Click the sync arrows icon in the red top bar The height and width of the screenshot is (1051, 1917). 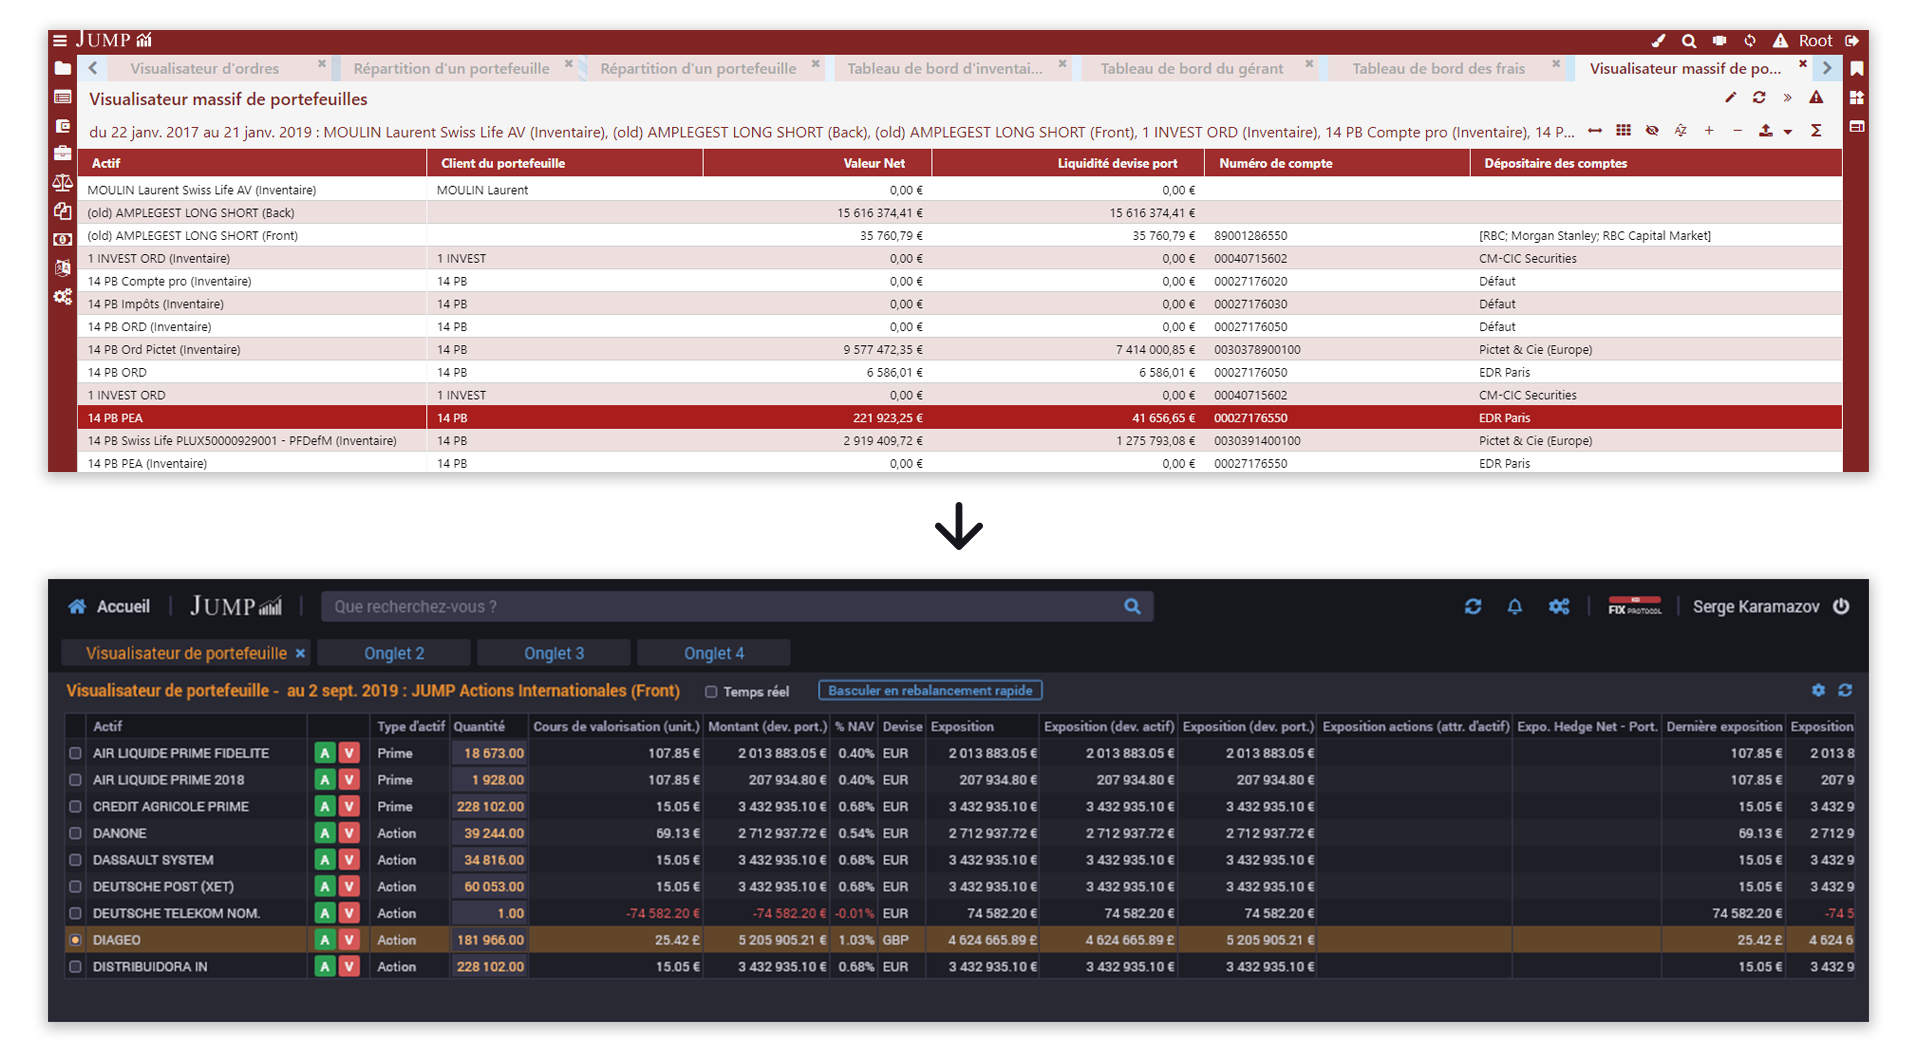(1750, 41)
